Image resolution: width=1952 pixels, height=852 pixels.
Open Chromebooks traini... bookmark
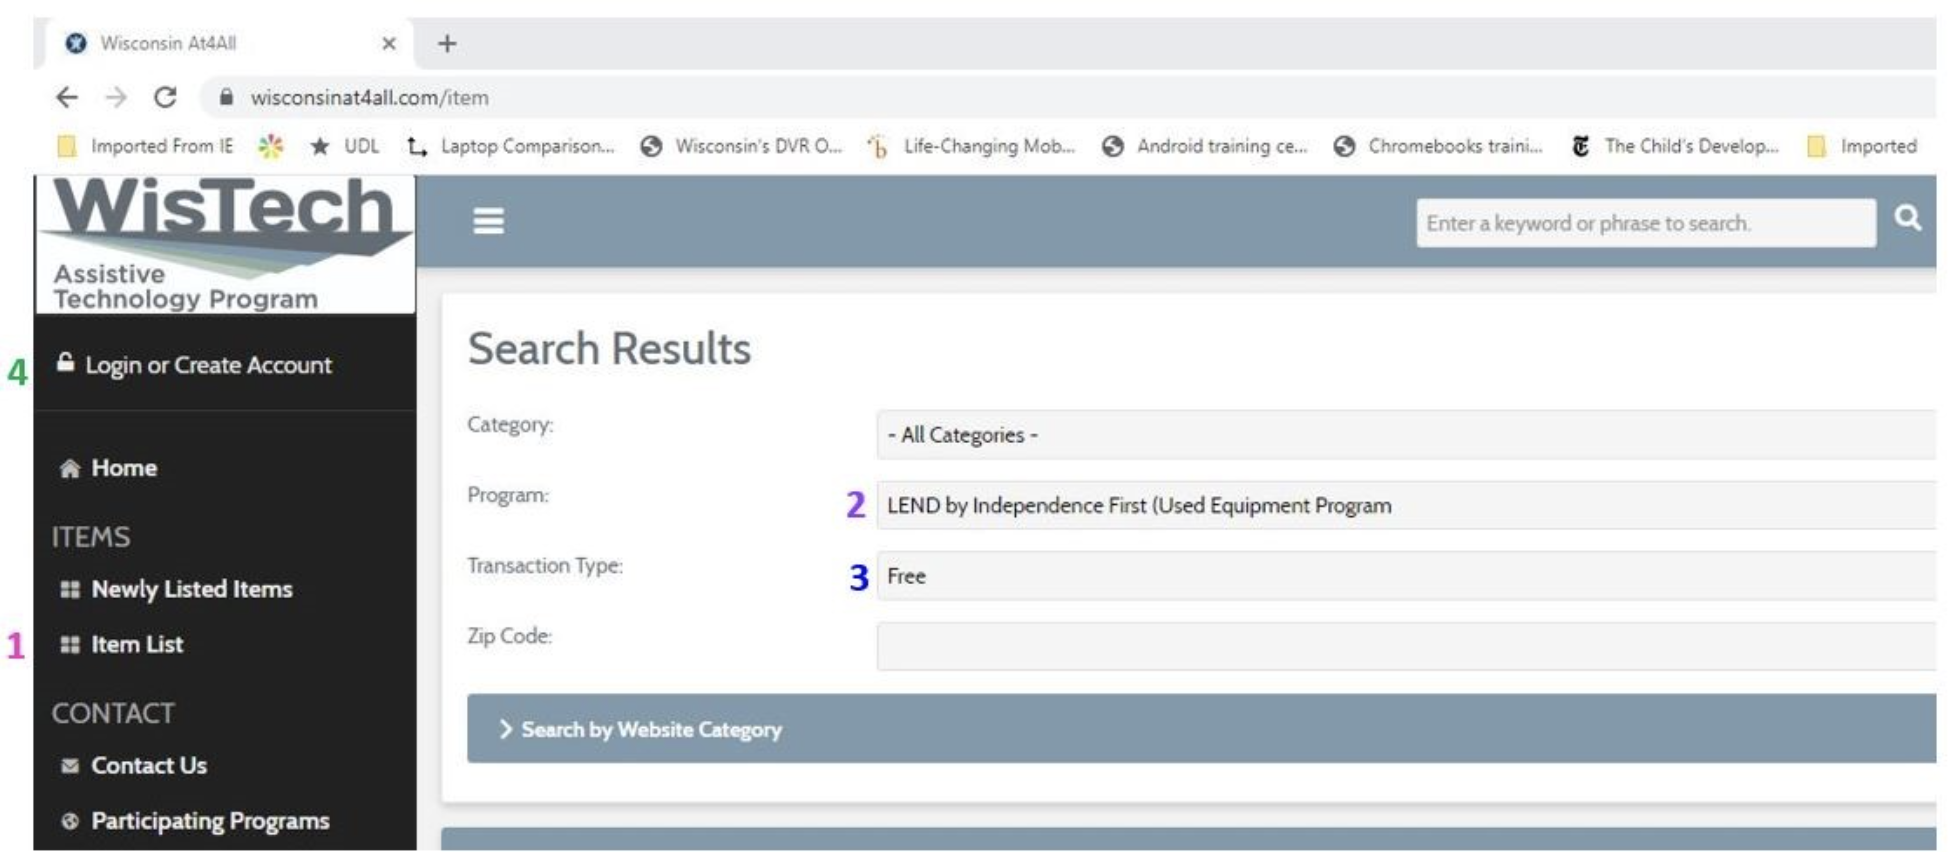[1438, 146]
